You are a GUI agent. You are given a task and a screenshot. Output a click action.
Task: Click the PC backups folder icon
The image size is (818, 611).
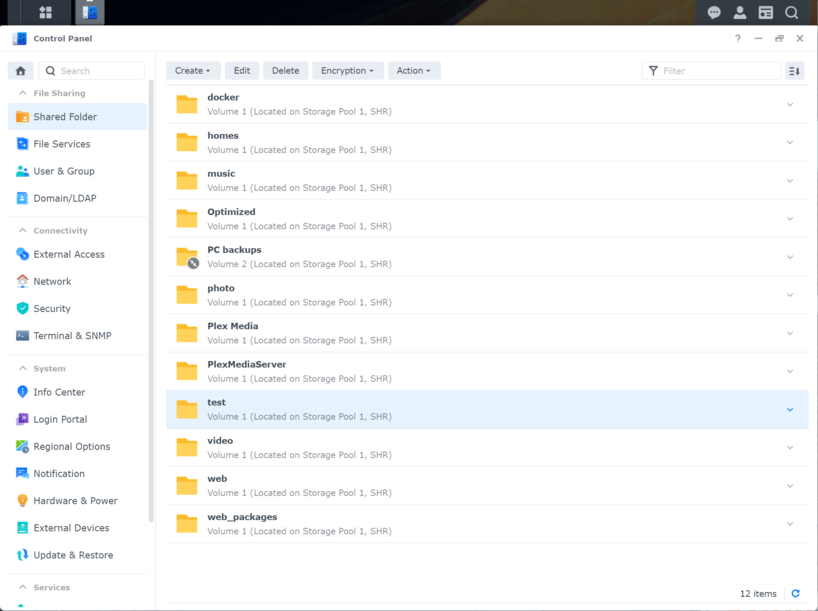(187, 257)
